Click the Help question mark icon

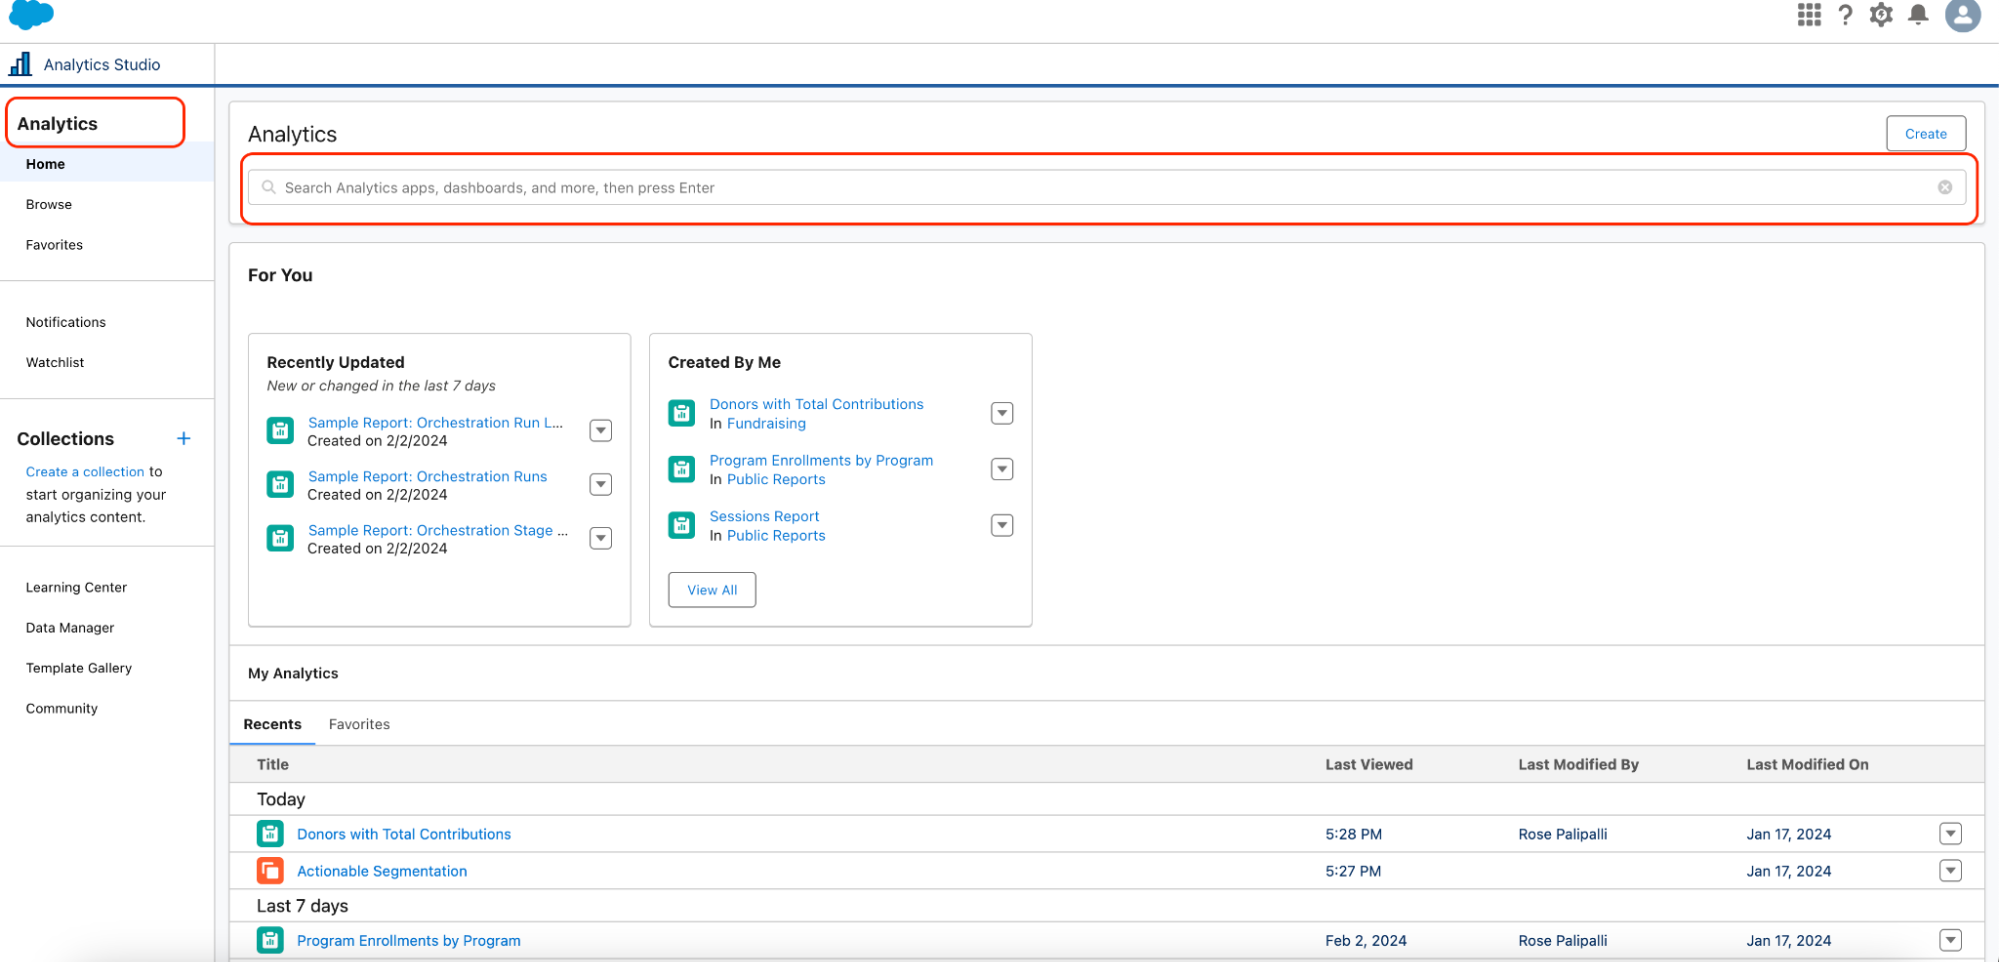1845,15
